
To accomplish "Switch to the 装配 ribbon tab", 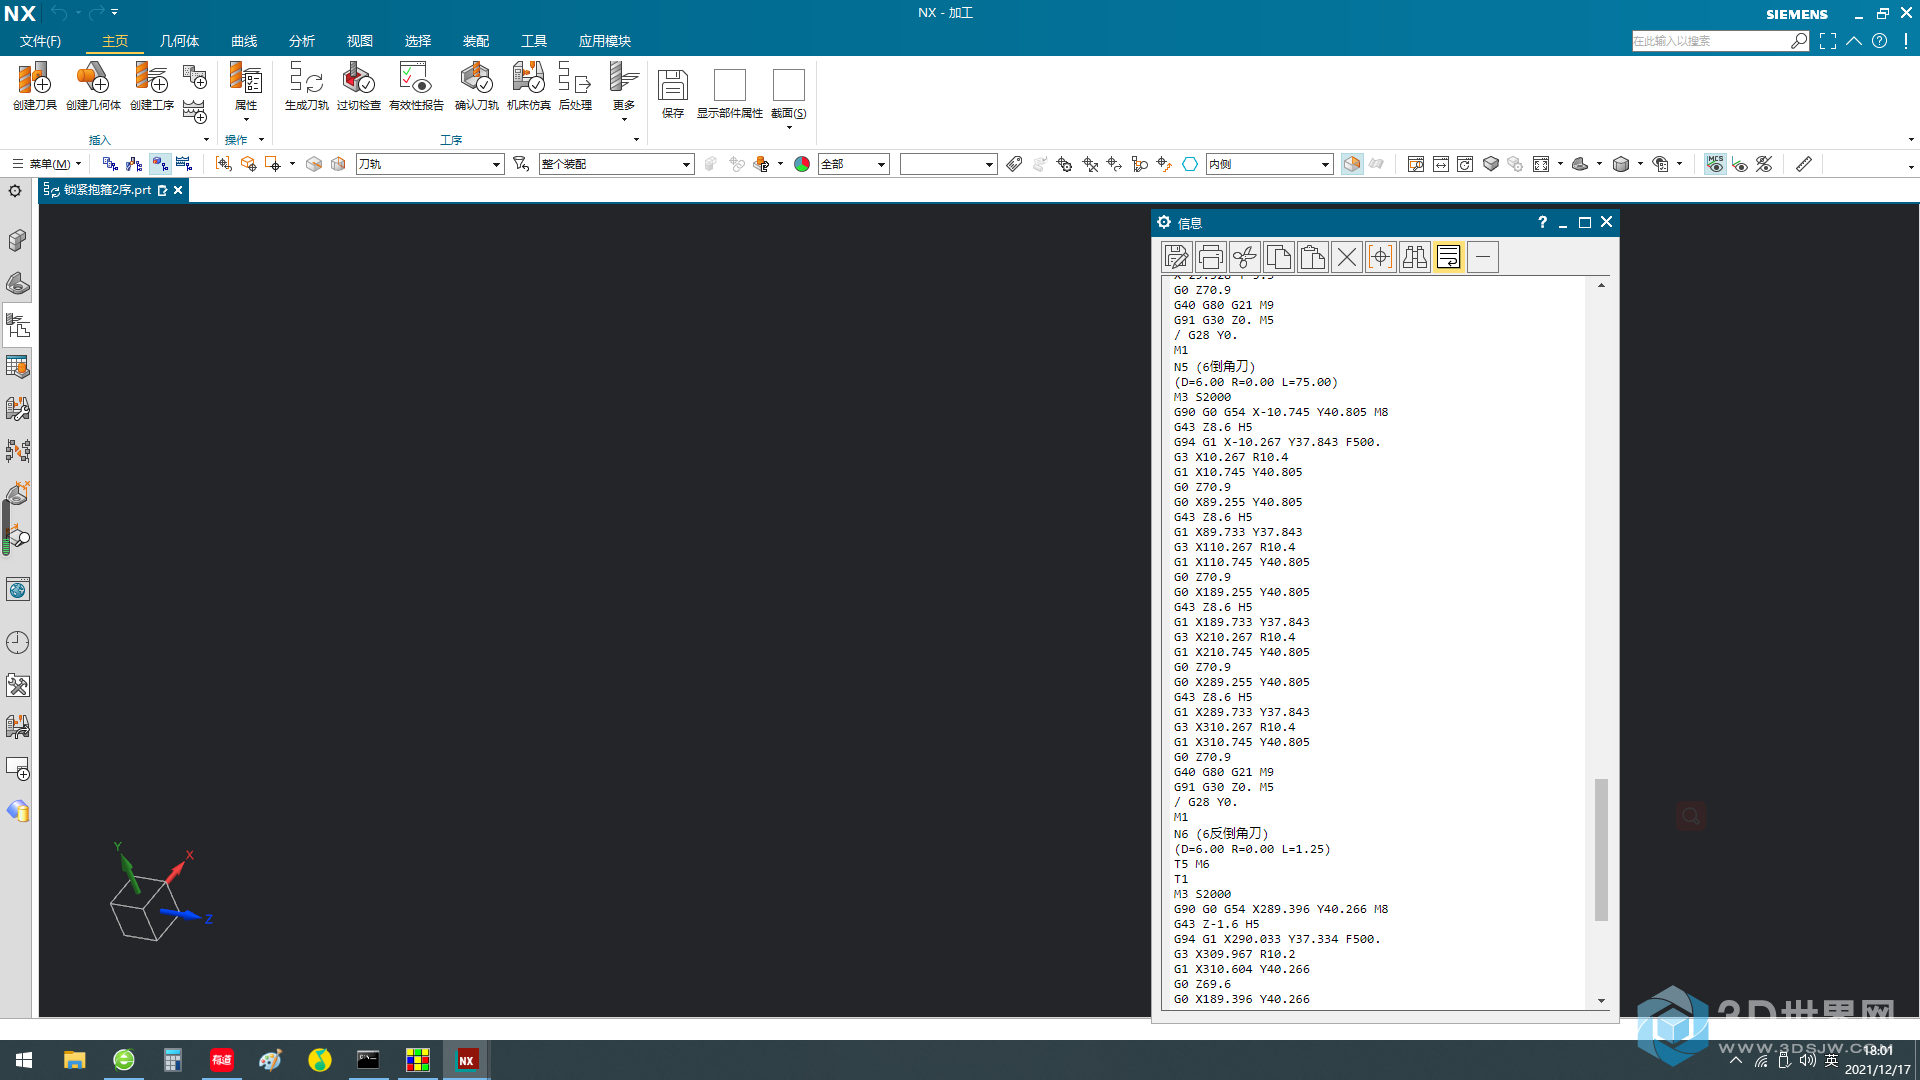I will pyautogui.click(x=476, y=41).
